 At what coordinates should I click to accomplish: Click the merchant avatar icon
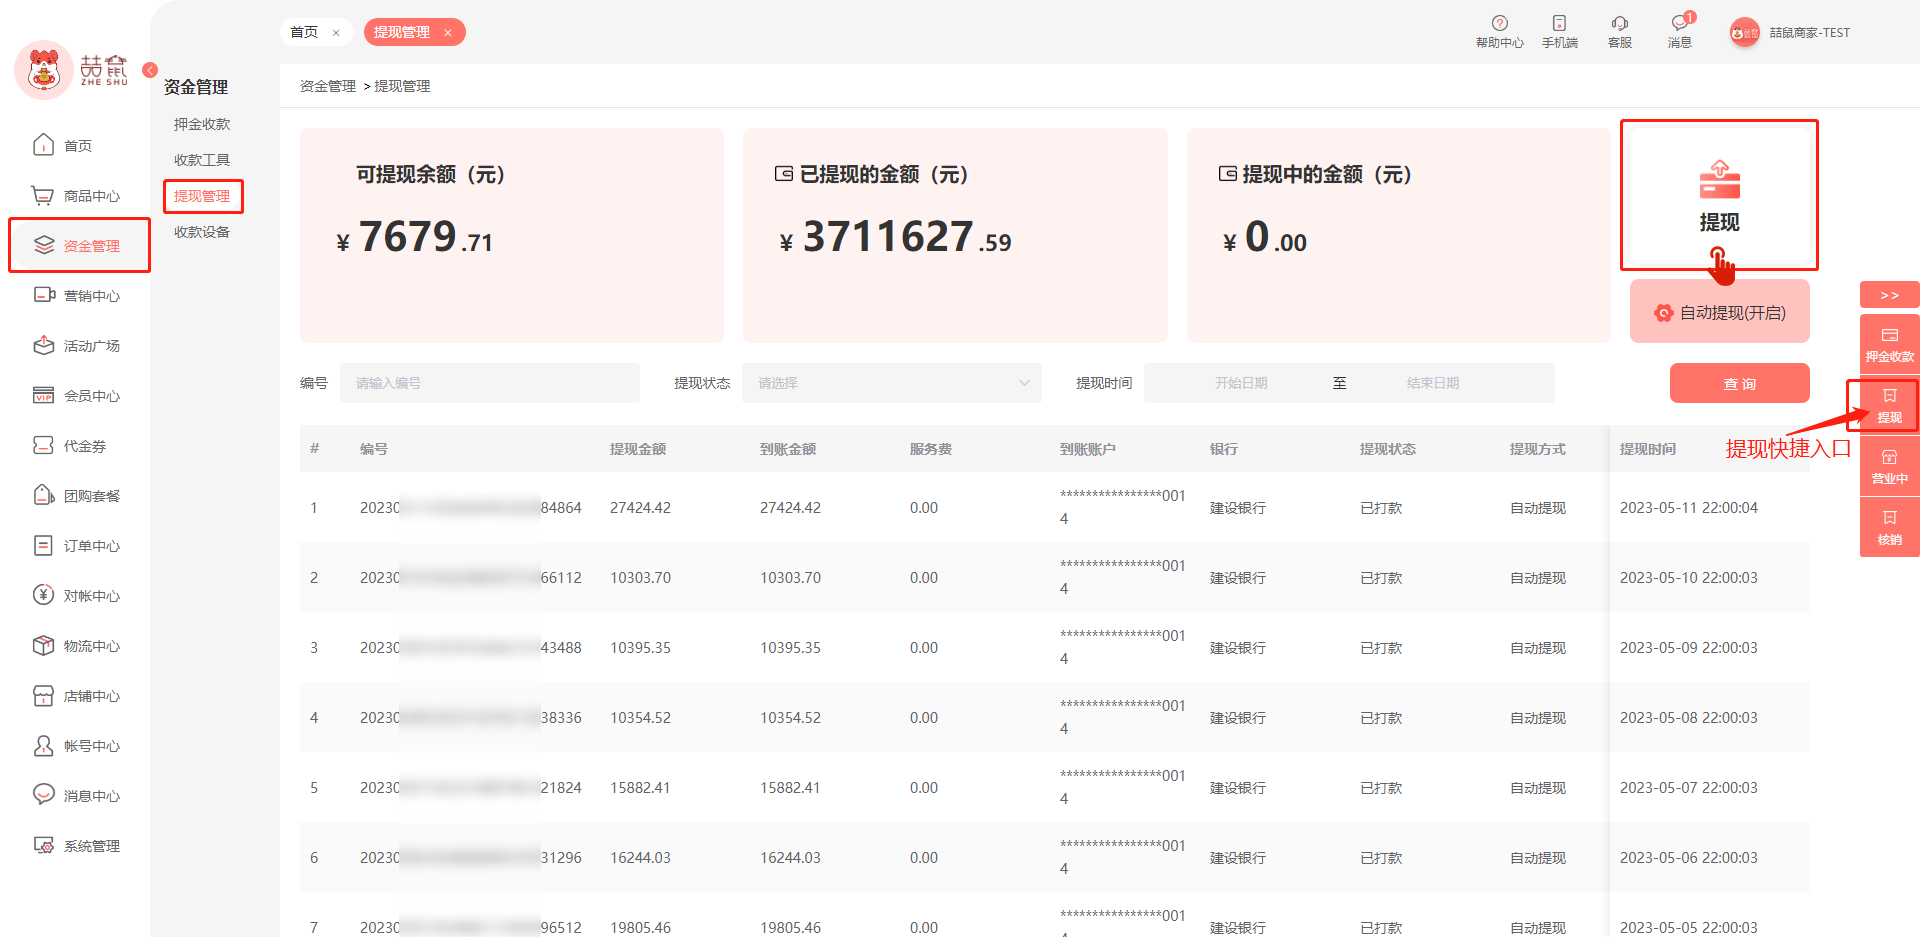click(1744, 33)
